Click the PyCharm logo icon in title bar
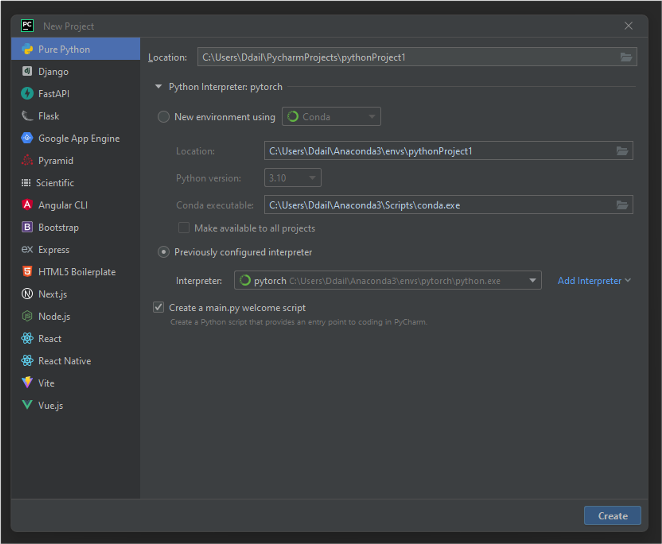This screenshot has width=662, height=544. (27, 26)
